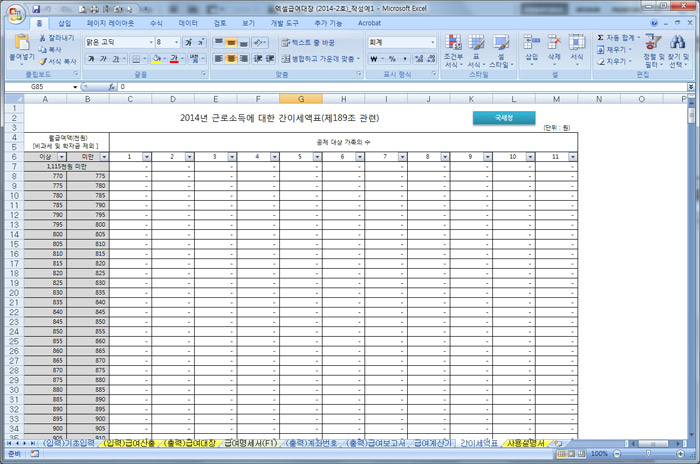Image resolution: width=700 pixels, height=464 pixels.
Task: Switch to 급여명세서(F1) sheet tab
Action: pyautogui.click(x=251, y=443)
